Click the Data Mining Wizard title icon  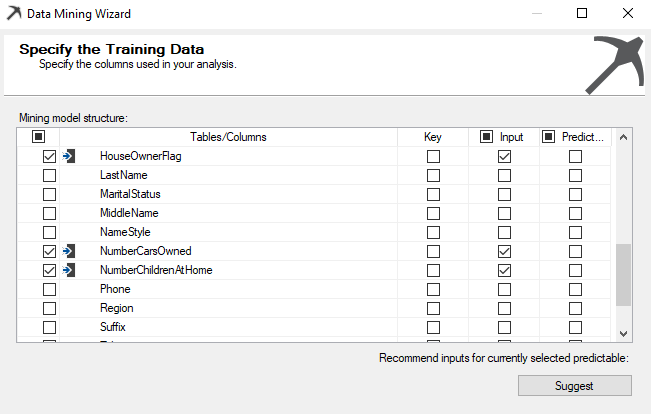click(15, 14)
